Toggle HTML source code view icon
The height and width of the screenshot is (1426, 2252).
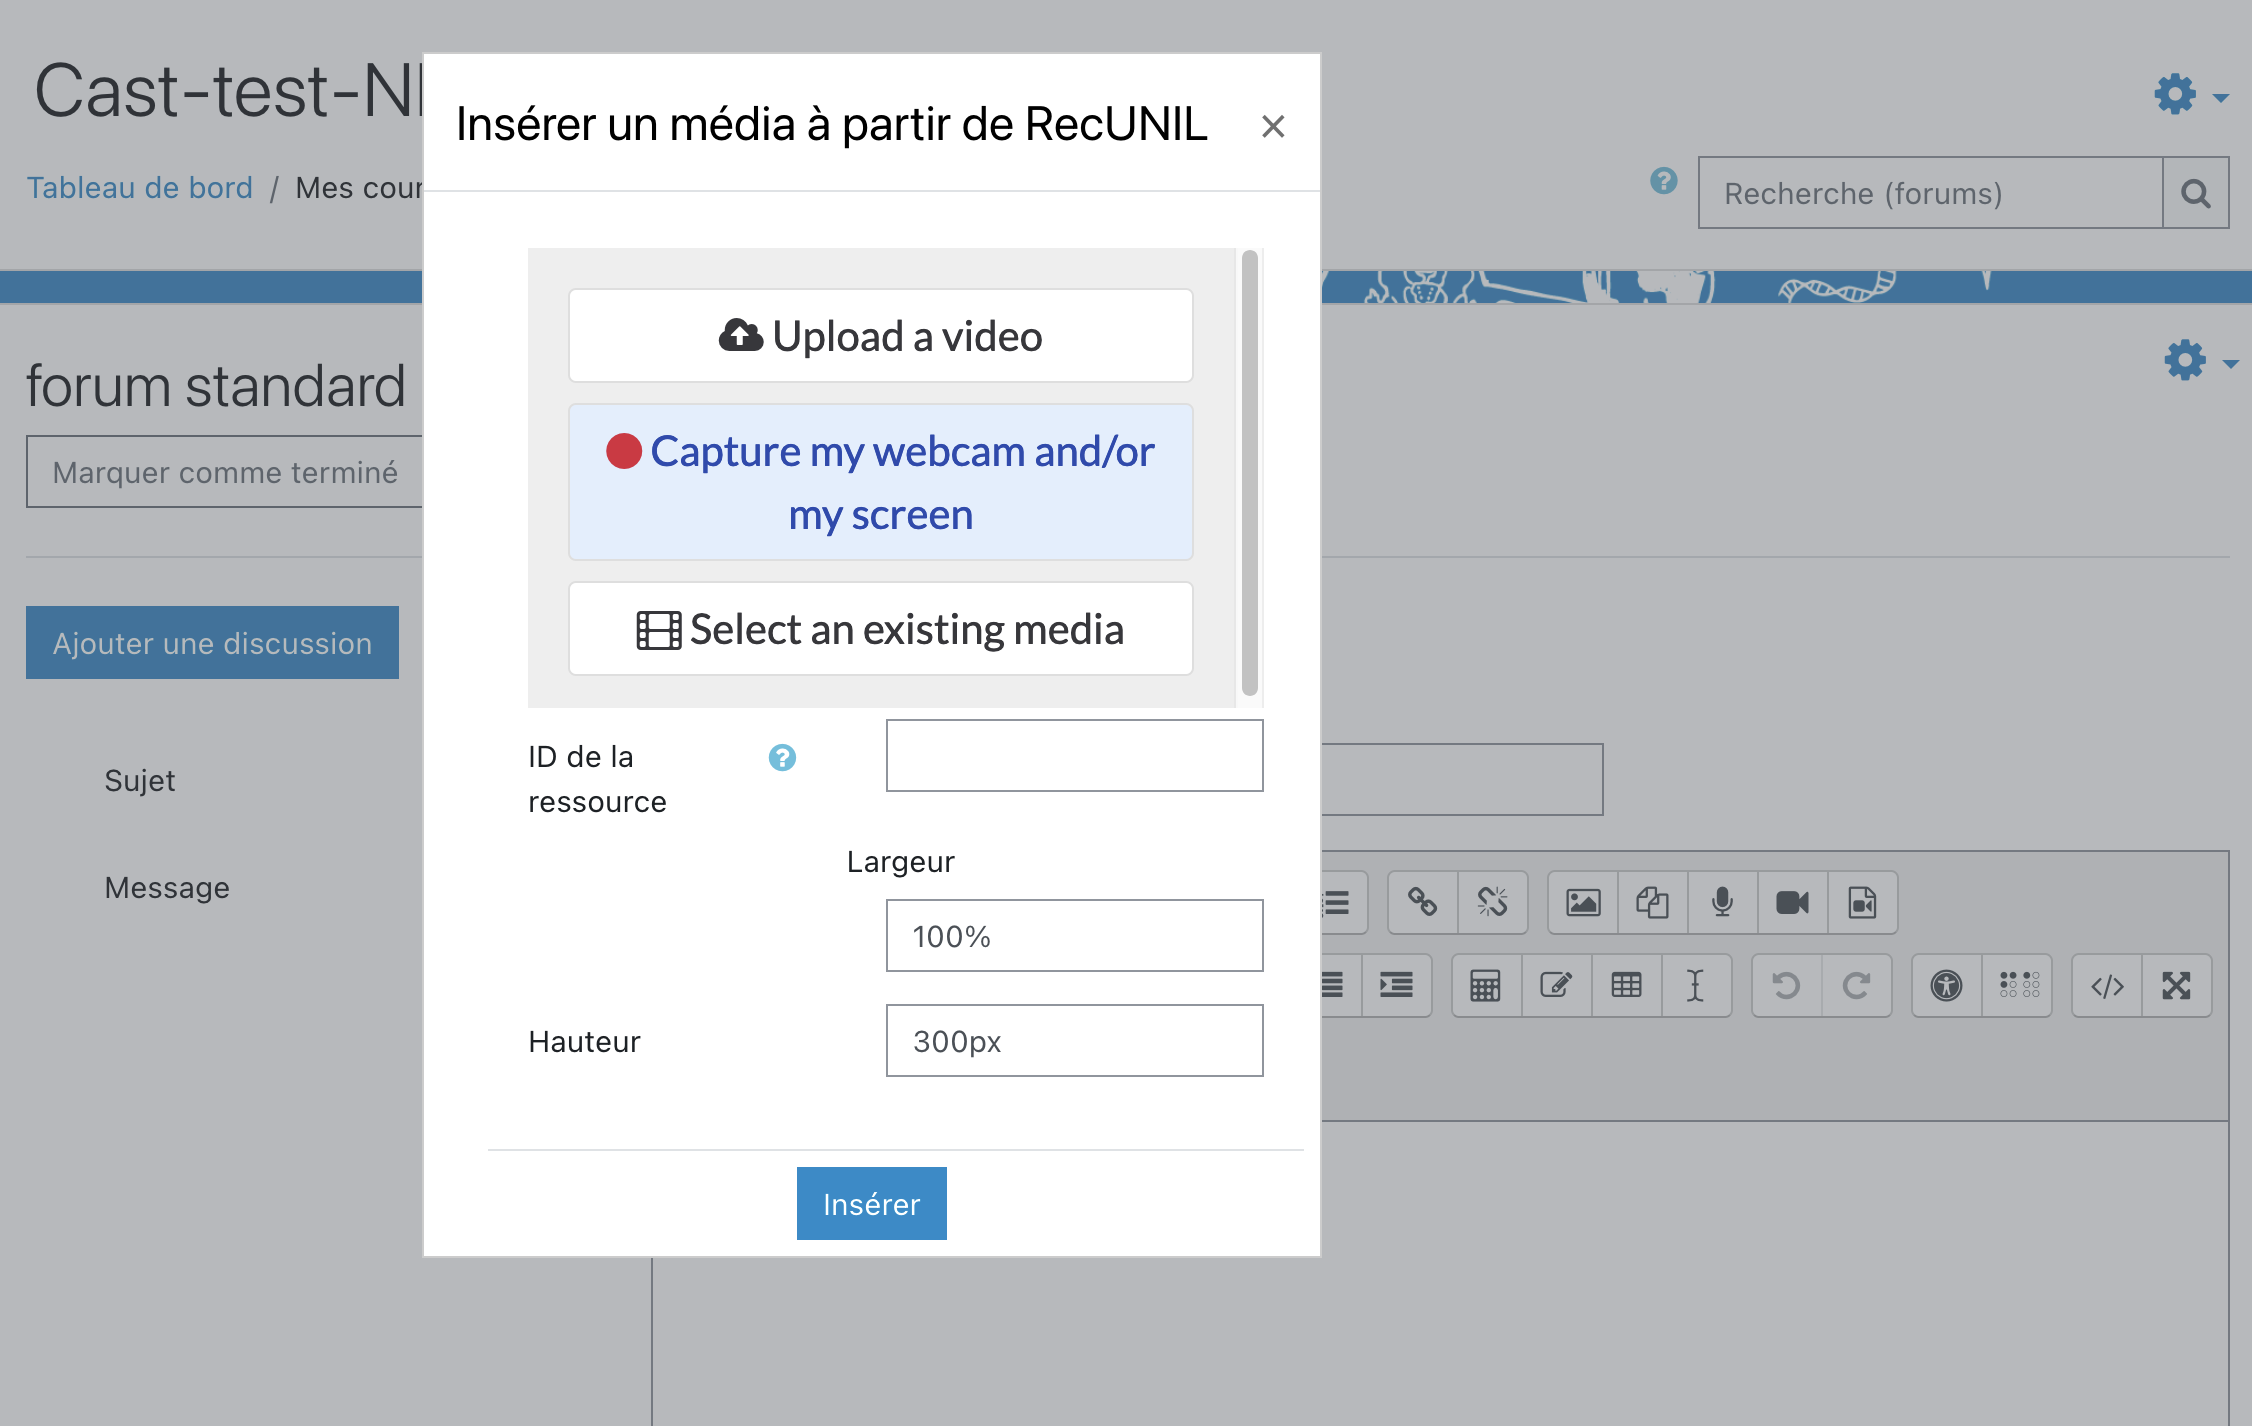point(2107,986)
